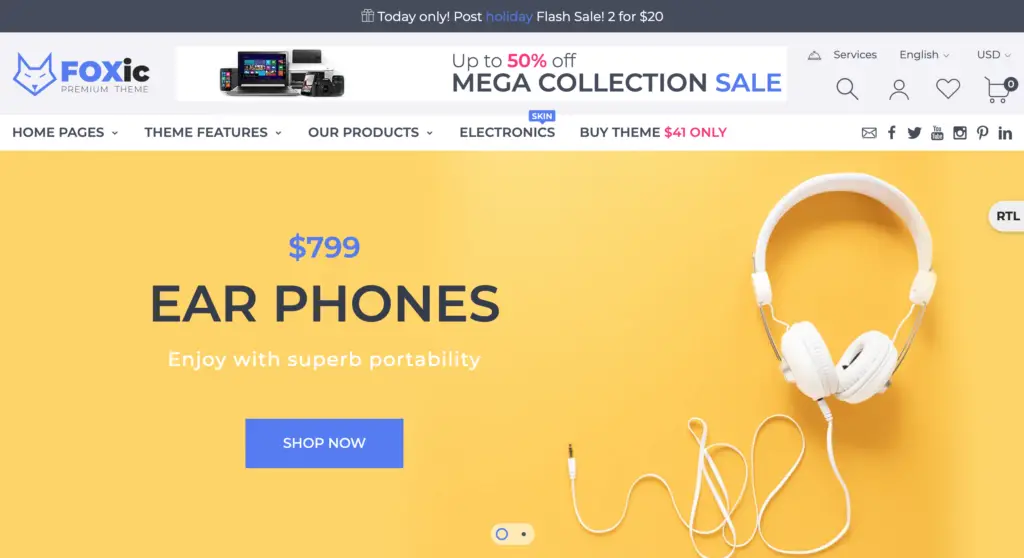This screenshot has width=1024, height=558.
Task: View wishlist via heart icon
Action: coord(948,88)
